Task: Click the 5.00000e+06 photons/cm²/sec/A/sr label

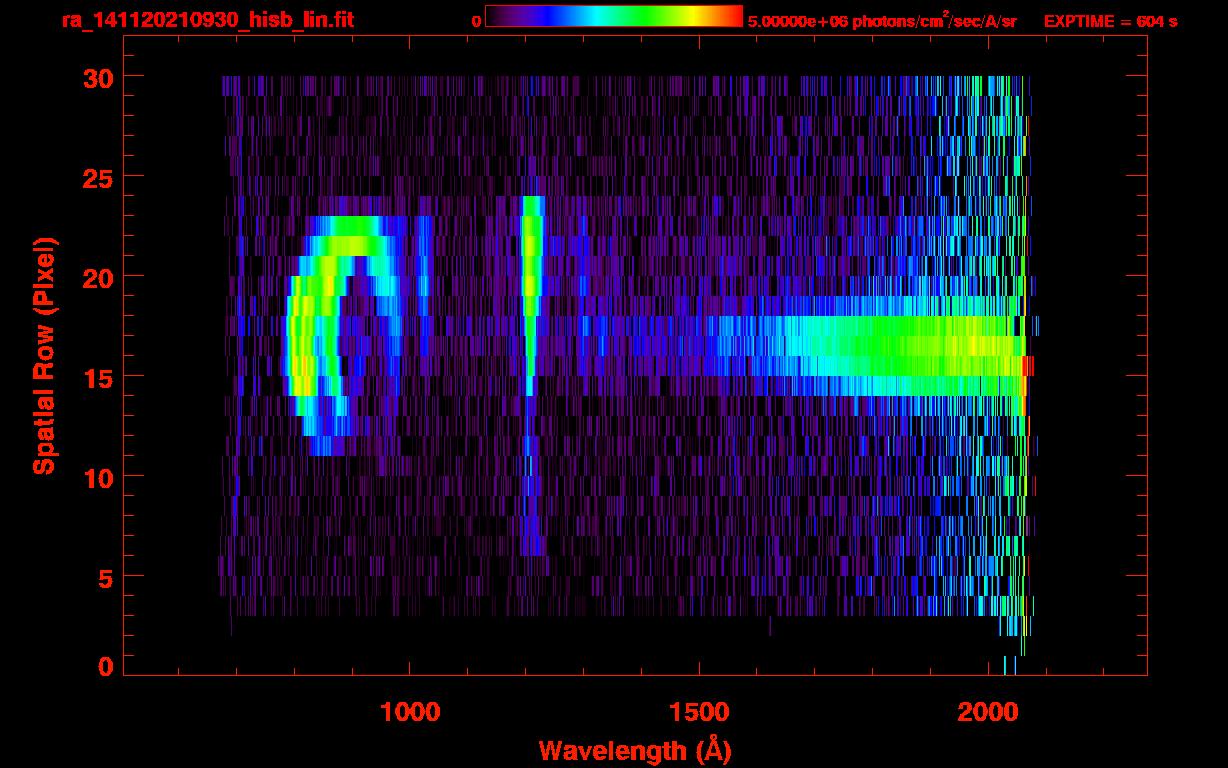Action: pos(882,20)
